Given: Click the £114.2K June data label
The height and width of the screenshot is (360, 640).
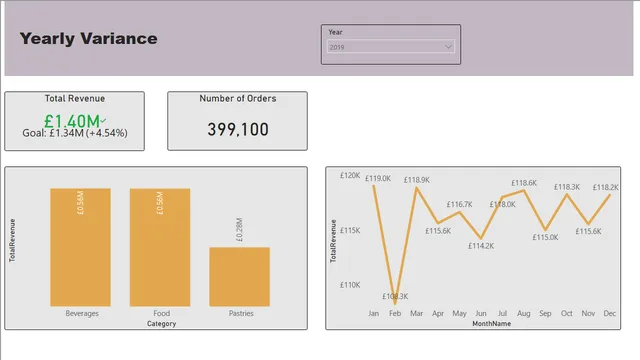Looking at the screenshot, I should click(x=481, y=246).
